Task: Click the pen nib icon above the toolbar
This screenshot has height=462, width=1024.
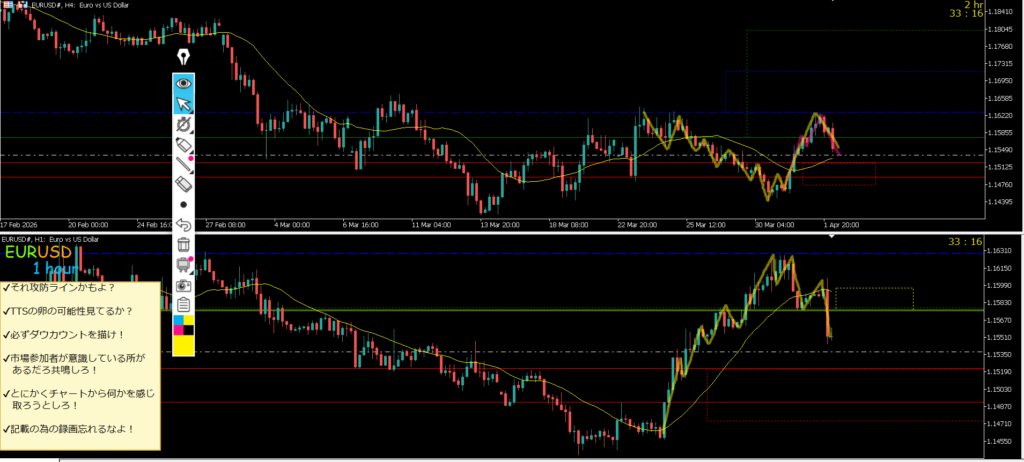Action: (183, 57)
